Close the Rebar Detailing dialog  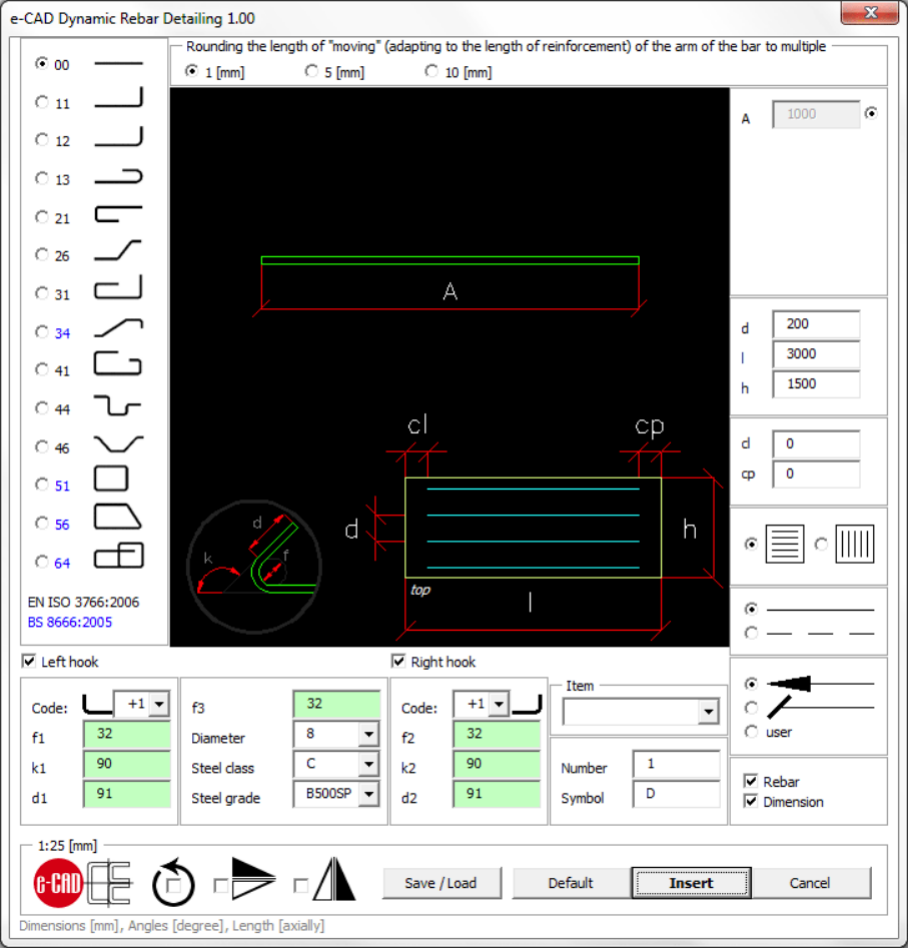coord(870,13)
